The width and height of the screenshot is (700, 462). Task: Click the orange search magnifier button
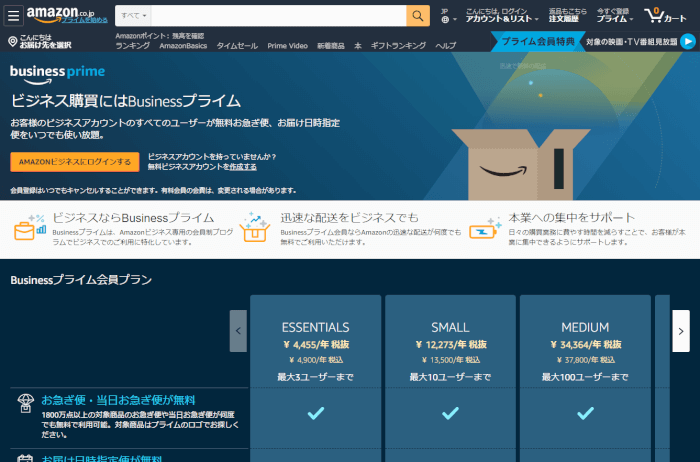pyautogui.click(x=418, y=15)
